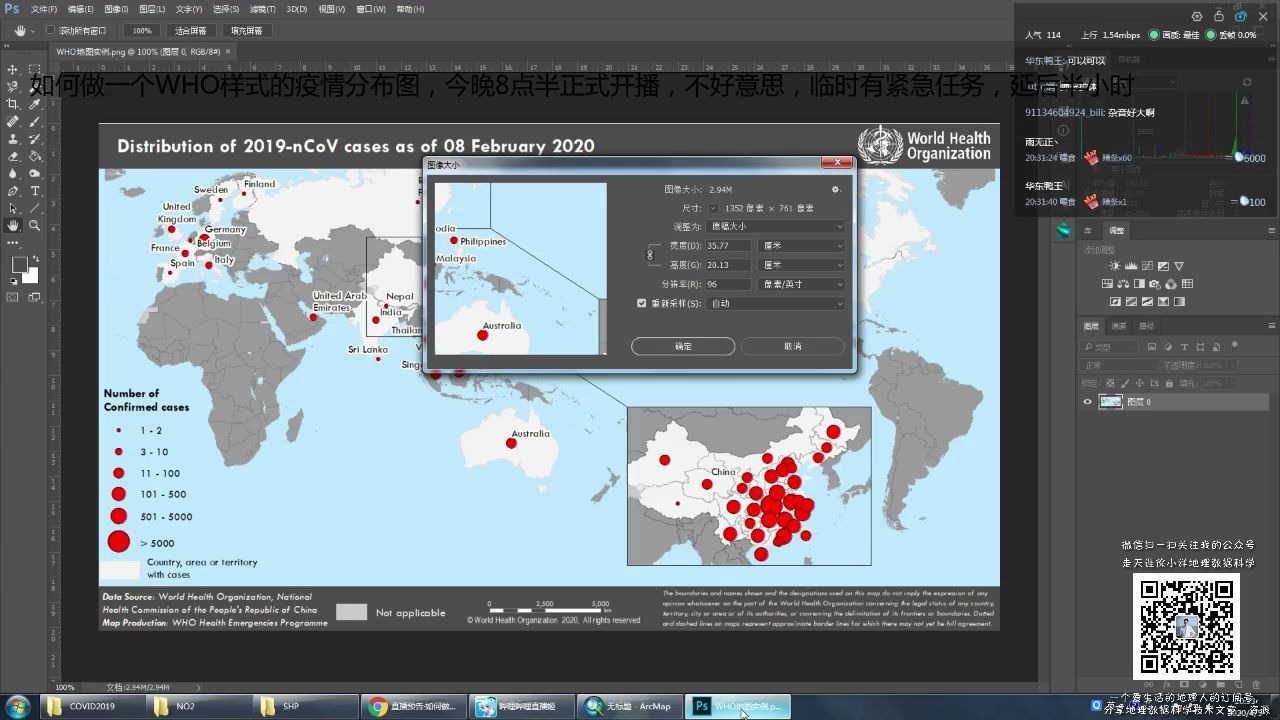Click the foreground color swatch

(x=19, y=265)
